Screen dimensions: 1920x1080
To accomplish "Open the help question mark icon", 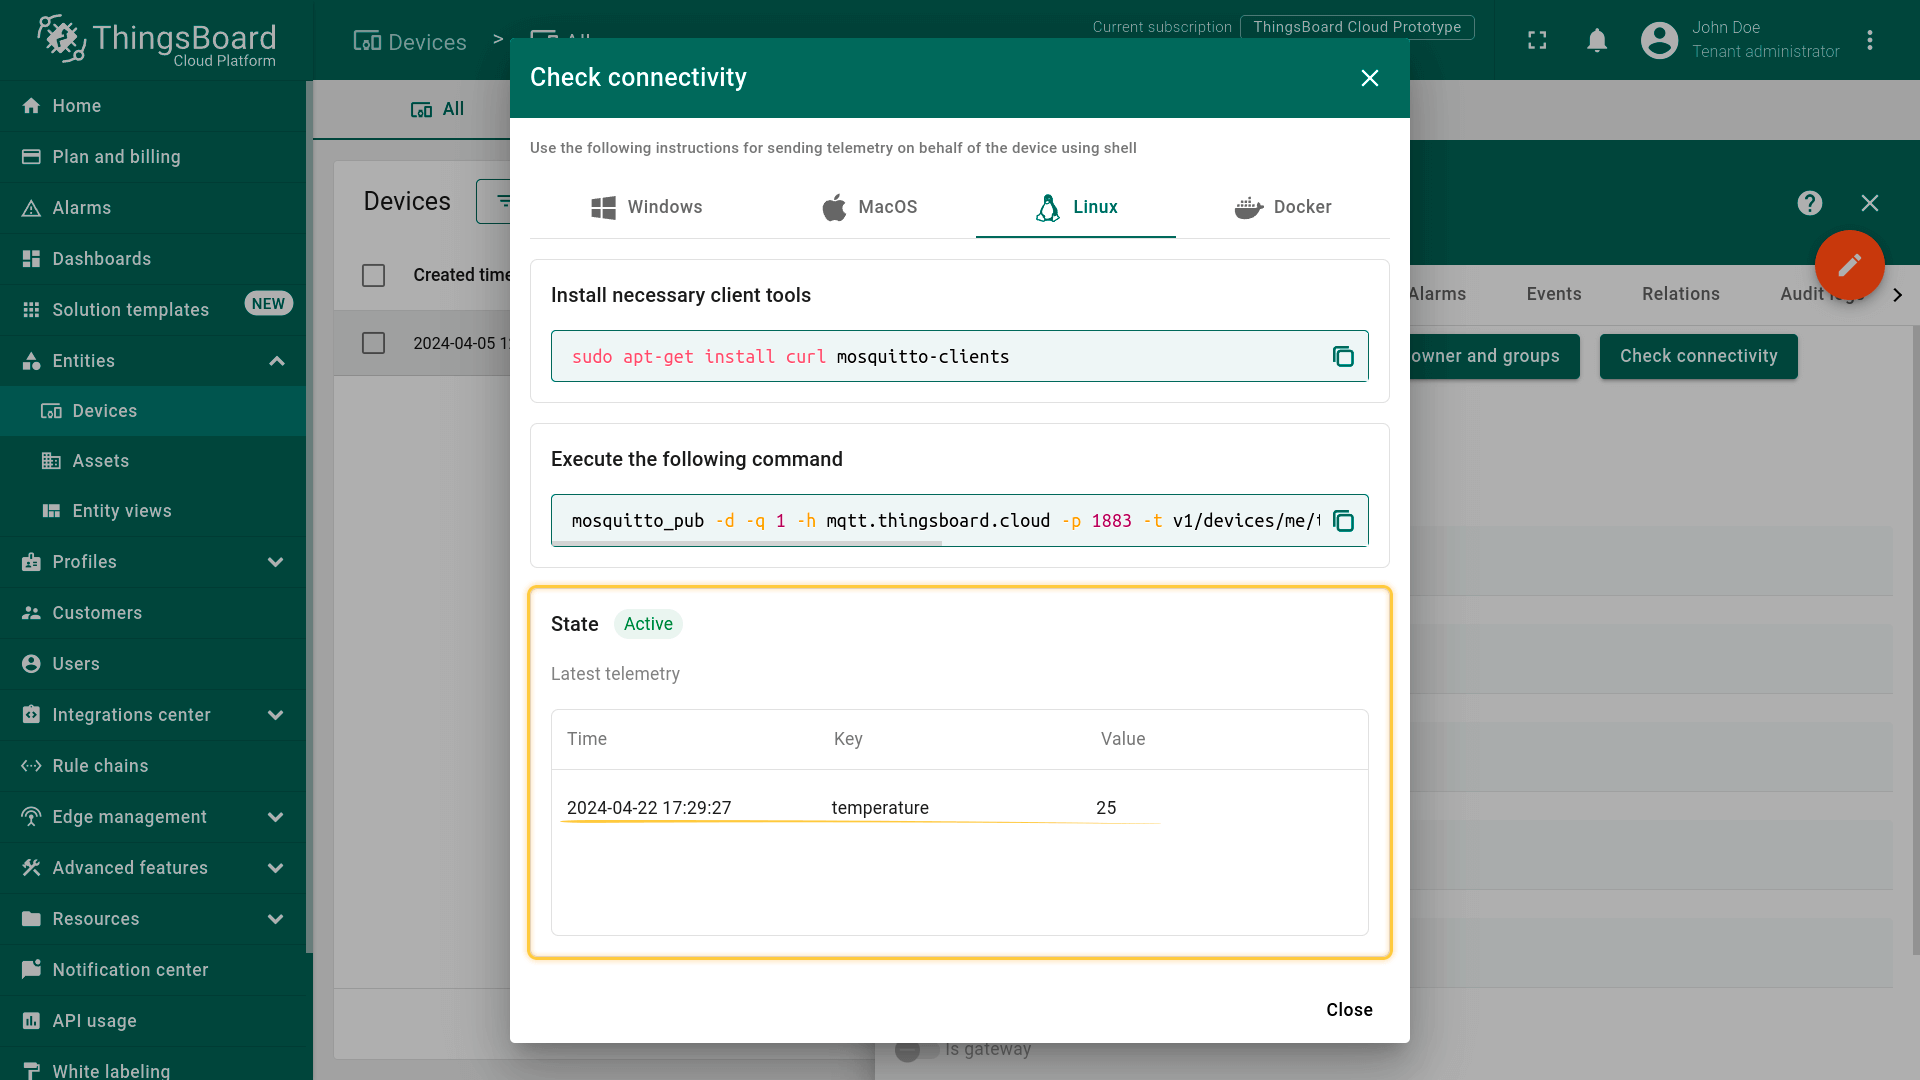I will click(1809, 203).
